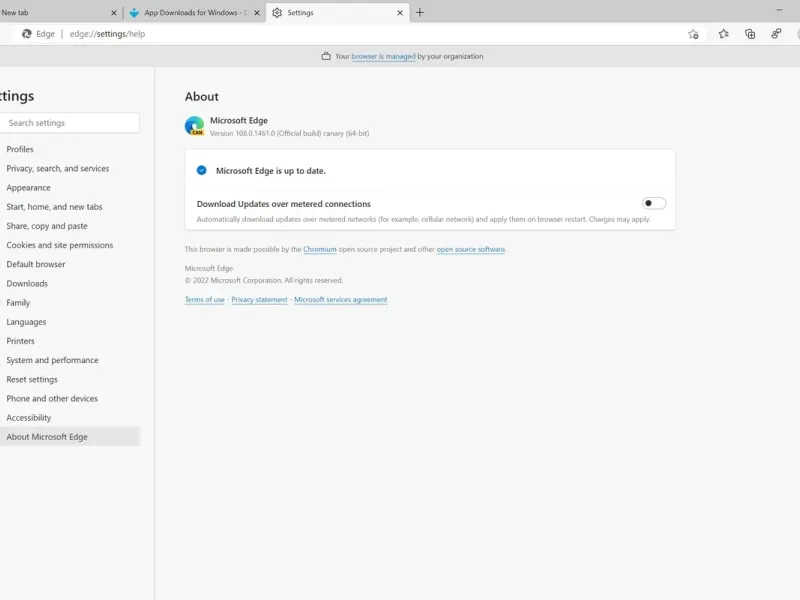
Task: Open System and performance settings
Action: (52, 360)
